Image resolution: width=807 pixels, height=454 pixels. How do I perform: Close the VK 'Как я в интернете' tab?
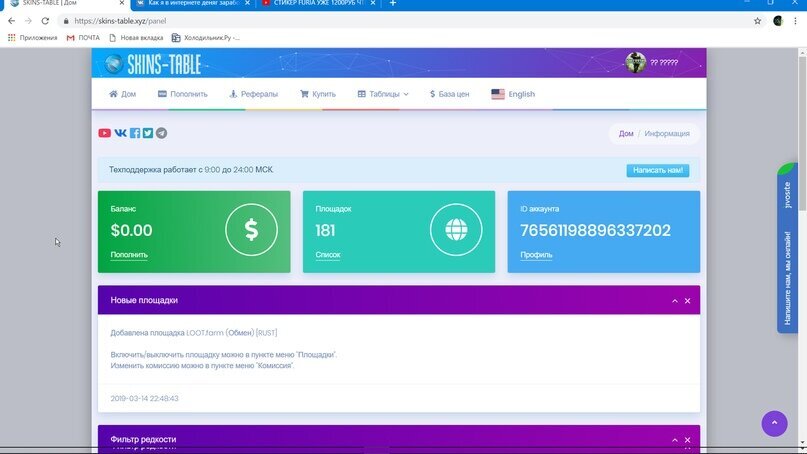(x=248, y=3)
